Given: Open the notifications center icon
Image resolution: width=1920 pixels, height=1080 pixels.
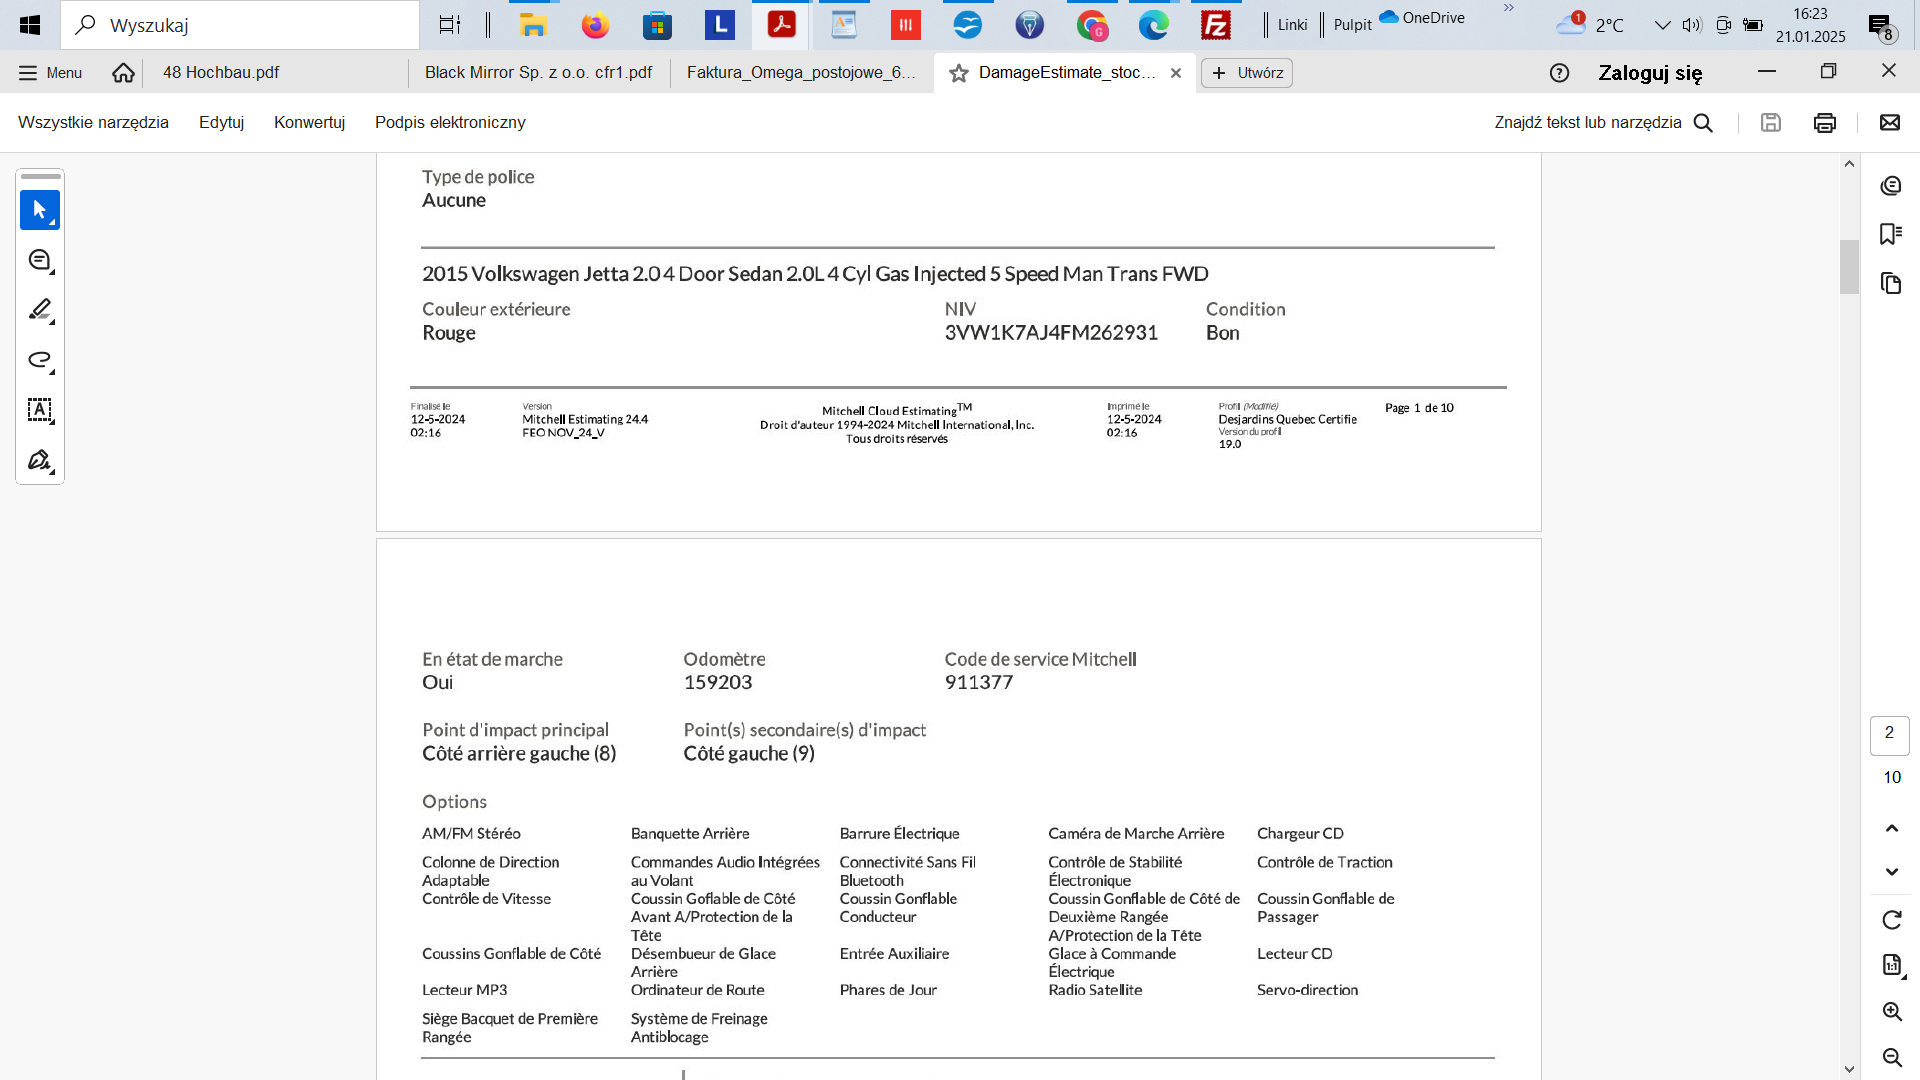Looking at the screenshot, I should 1881,27.
